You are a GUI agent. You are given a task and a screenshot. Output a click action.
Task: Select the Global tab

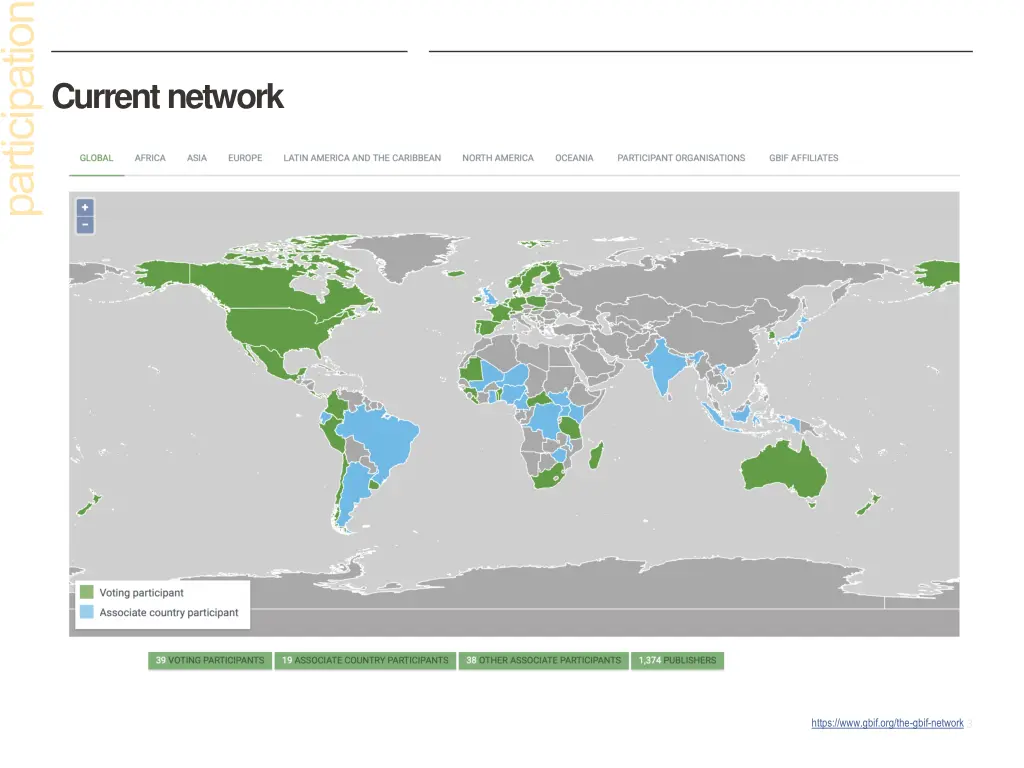[97, 158]
